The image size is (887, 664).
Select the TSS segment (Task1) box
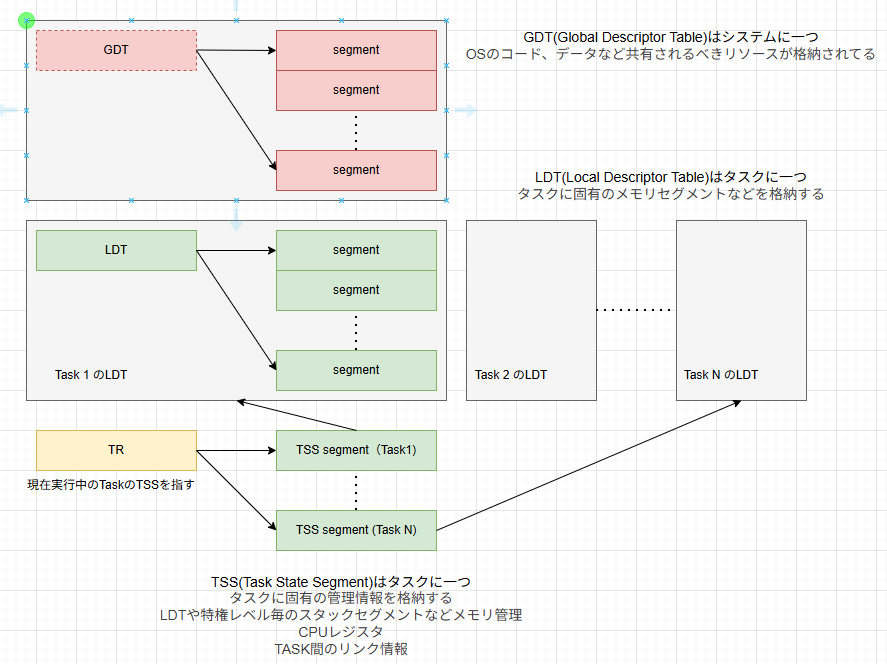(356, 450)
